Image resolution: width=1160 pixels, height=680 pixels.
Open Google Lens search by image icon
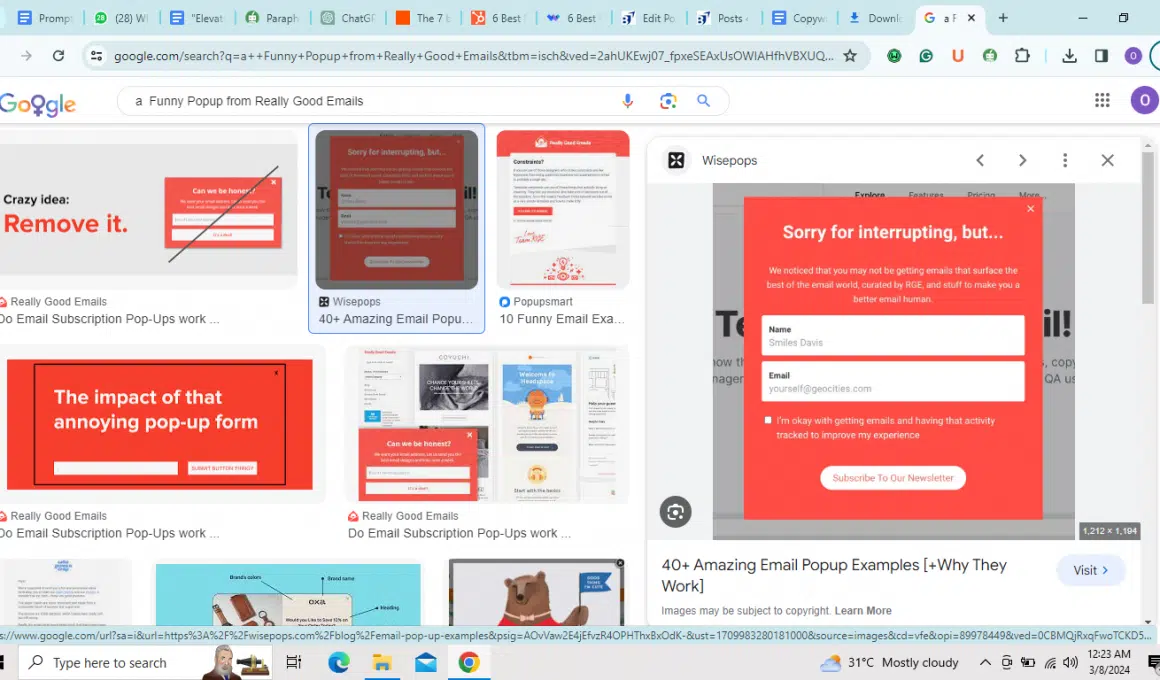667,101
